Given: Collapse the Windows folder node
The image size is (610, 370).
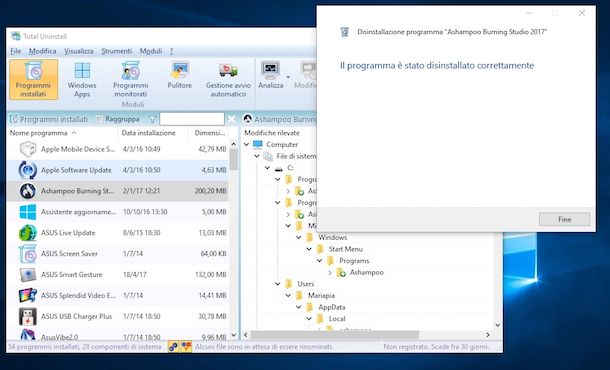Looking at the screenshot, I should coord(298,237).
